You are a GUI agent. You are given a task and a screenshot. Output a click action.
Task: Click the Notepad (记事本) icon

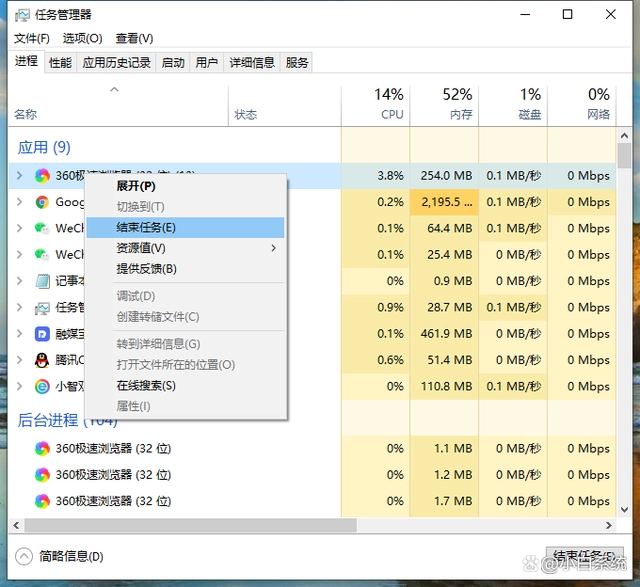42,281
